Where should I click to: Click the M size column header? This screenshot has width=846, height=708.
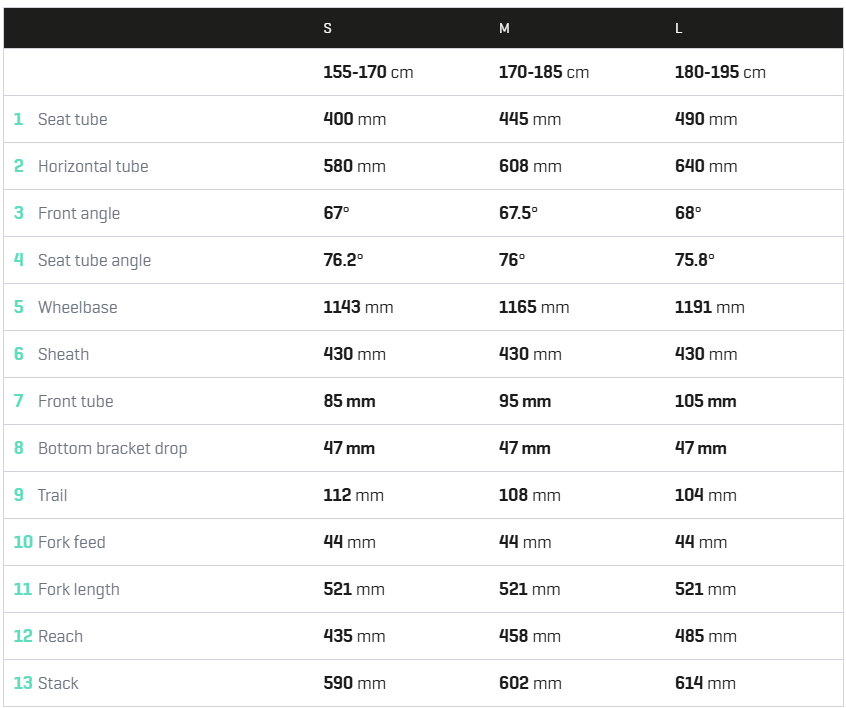click(504, 28)
